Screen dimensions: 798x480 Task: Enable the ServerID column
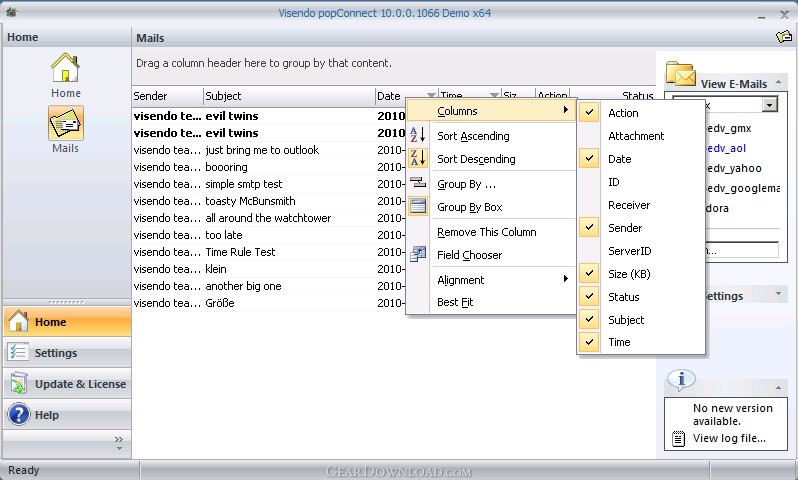[x=640, y=251]
